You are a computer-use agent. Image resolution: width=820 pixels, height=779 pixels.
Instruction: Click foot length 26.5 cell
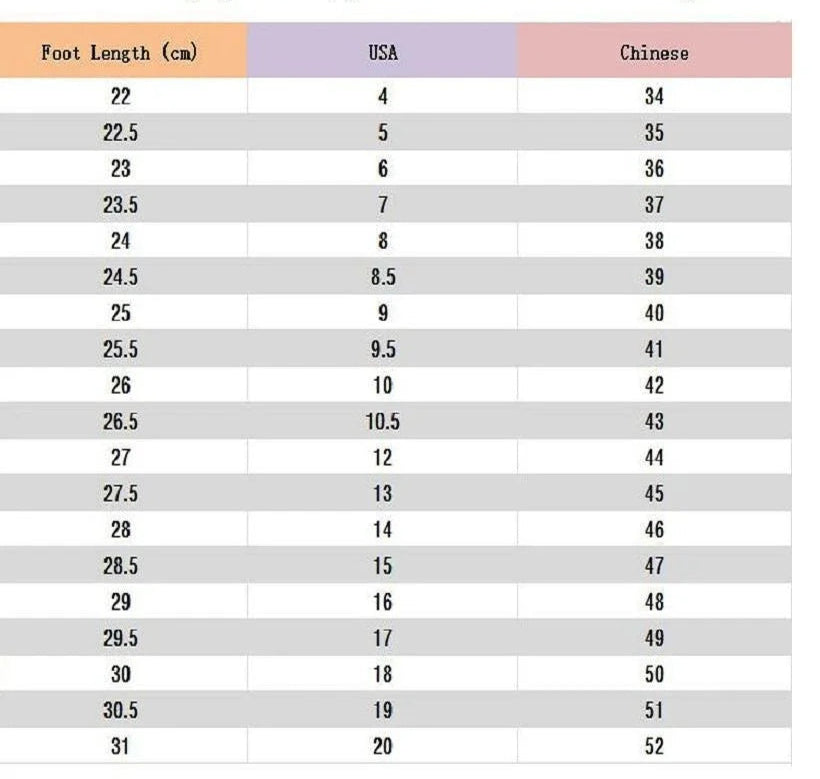[120, 422]
